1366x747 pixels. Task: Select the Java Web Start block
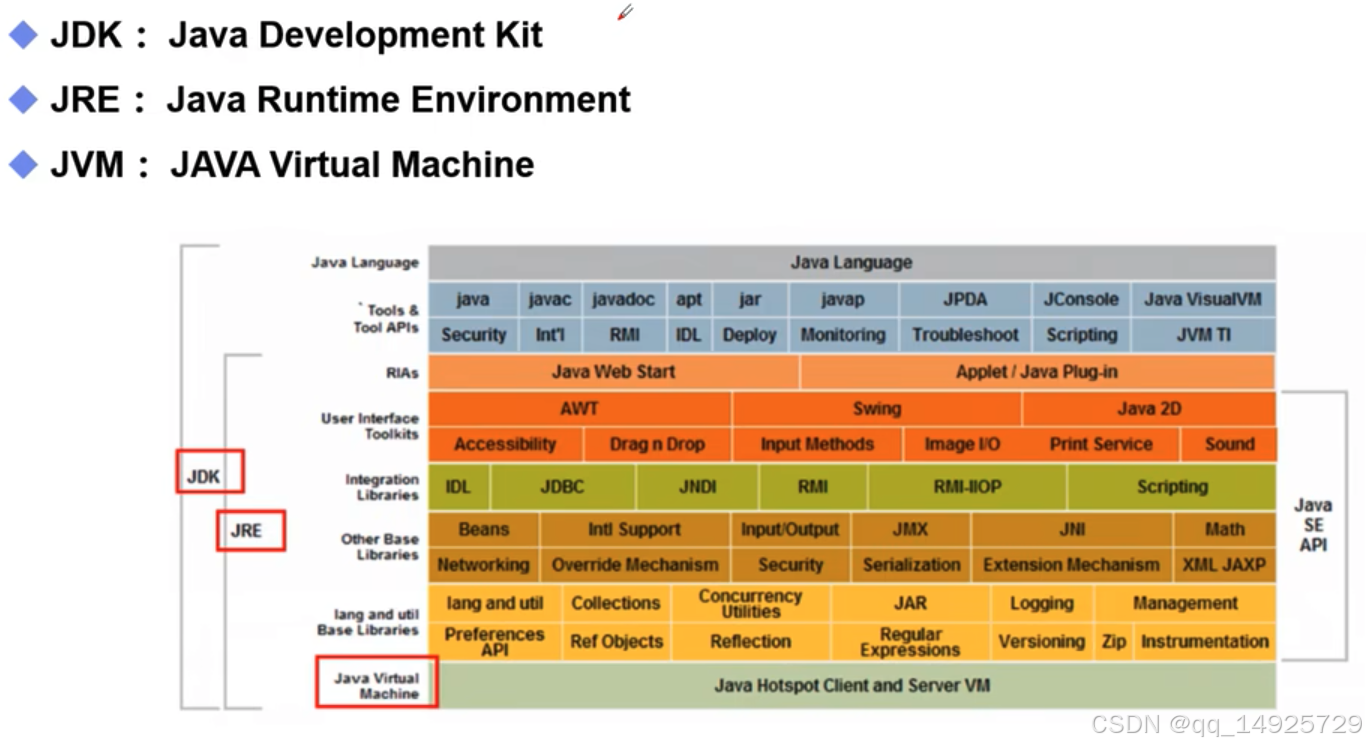[613, 371]
